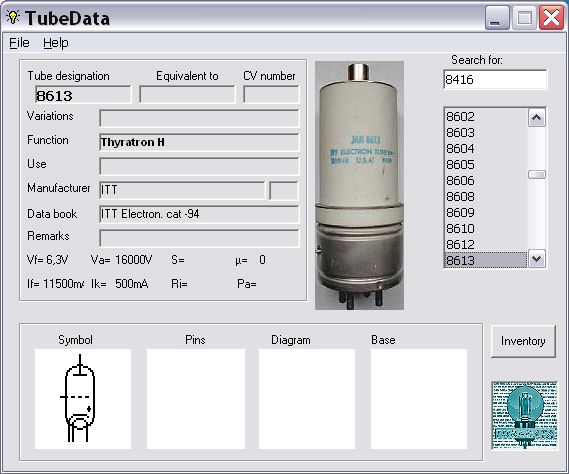This screenshot has height=474, width=569.
Task: Click the Tube designation field showing 8613
Action: [x=83, y=95]
